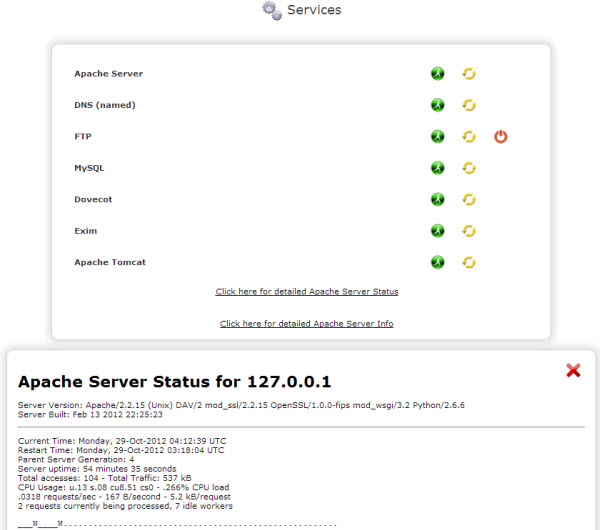Screen dimensions: 600x530
Task: Select the MySQL service label
Action: coord(89,168)
